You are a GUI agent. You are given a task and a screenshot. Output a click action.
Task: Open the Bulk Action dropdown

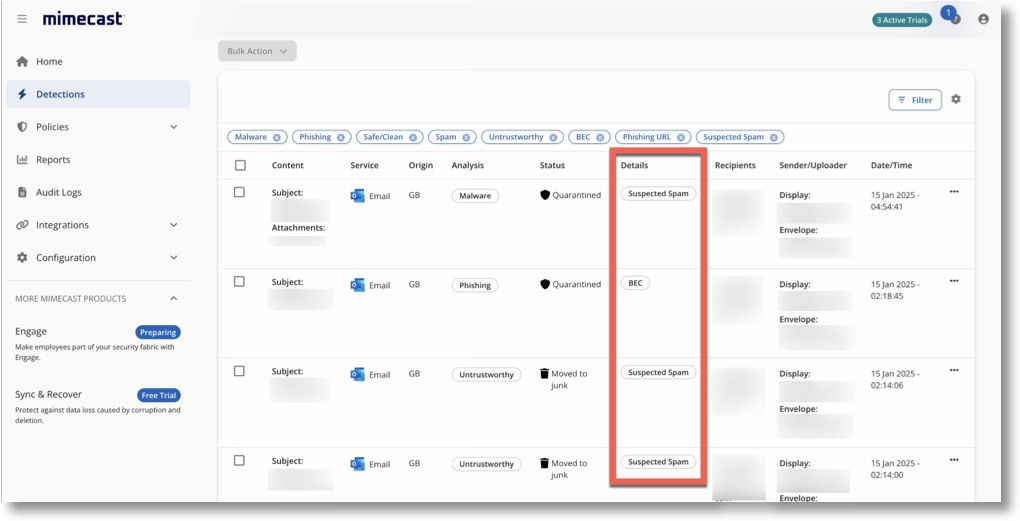pyautogui.click(x=257, y=51)
